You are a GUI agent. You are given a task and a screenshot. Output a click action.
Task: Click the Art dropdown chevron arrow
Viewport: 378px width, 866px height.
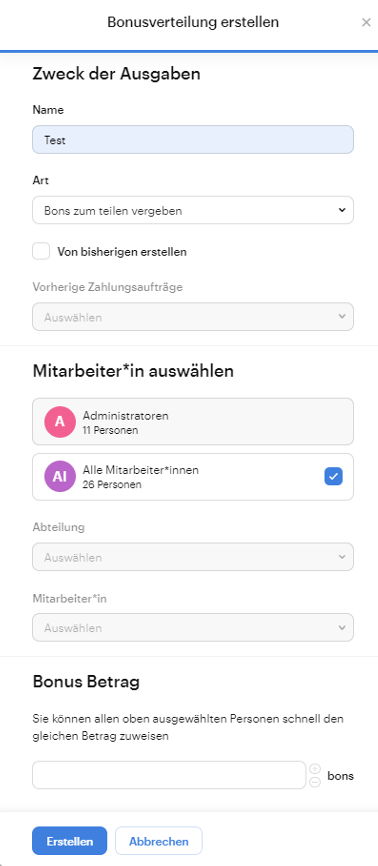pyautogui.click(x=342, y=210)
